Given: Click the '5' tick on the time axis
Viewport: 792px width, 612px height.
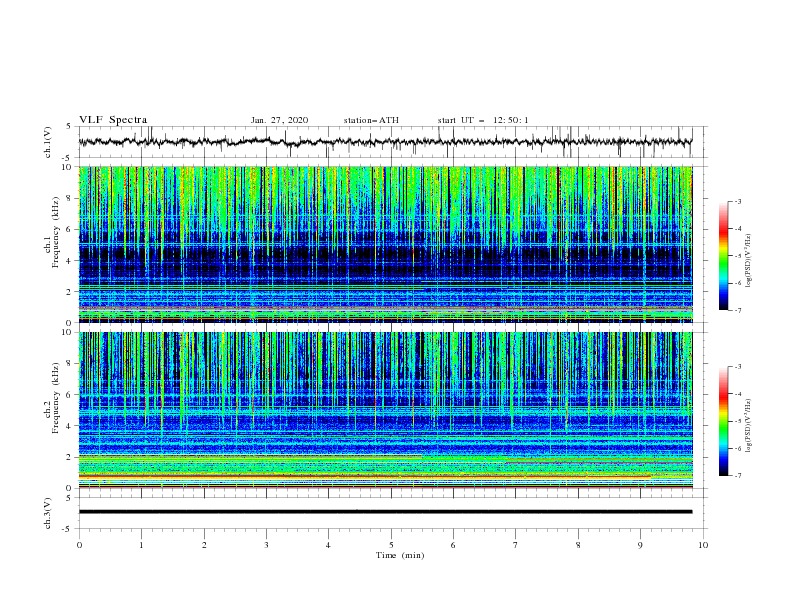Looking at the screenshot, I should (x=391, y=545).
